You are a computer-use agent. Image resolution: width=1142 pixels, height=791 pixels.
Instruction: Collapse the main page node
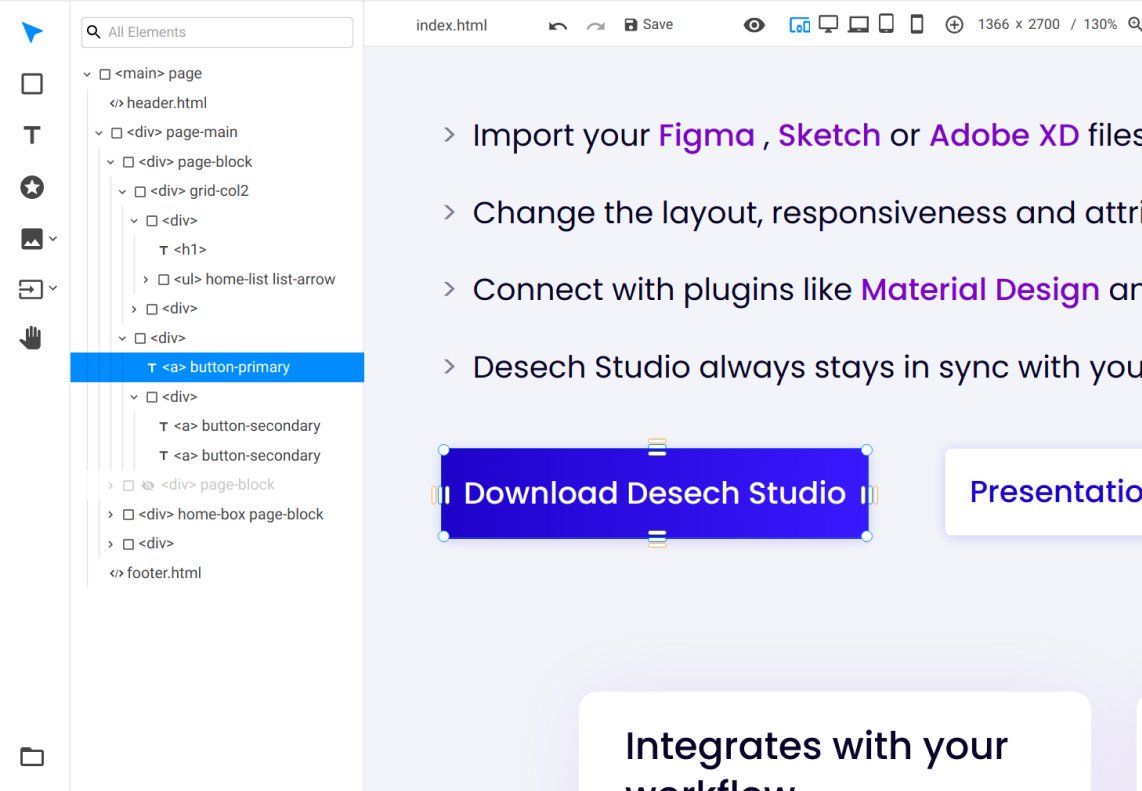[x=87, y=74]
